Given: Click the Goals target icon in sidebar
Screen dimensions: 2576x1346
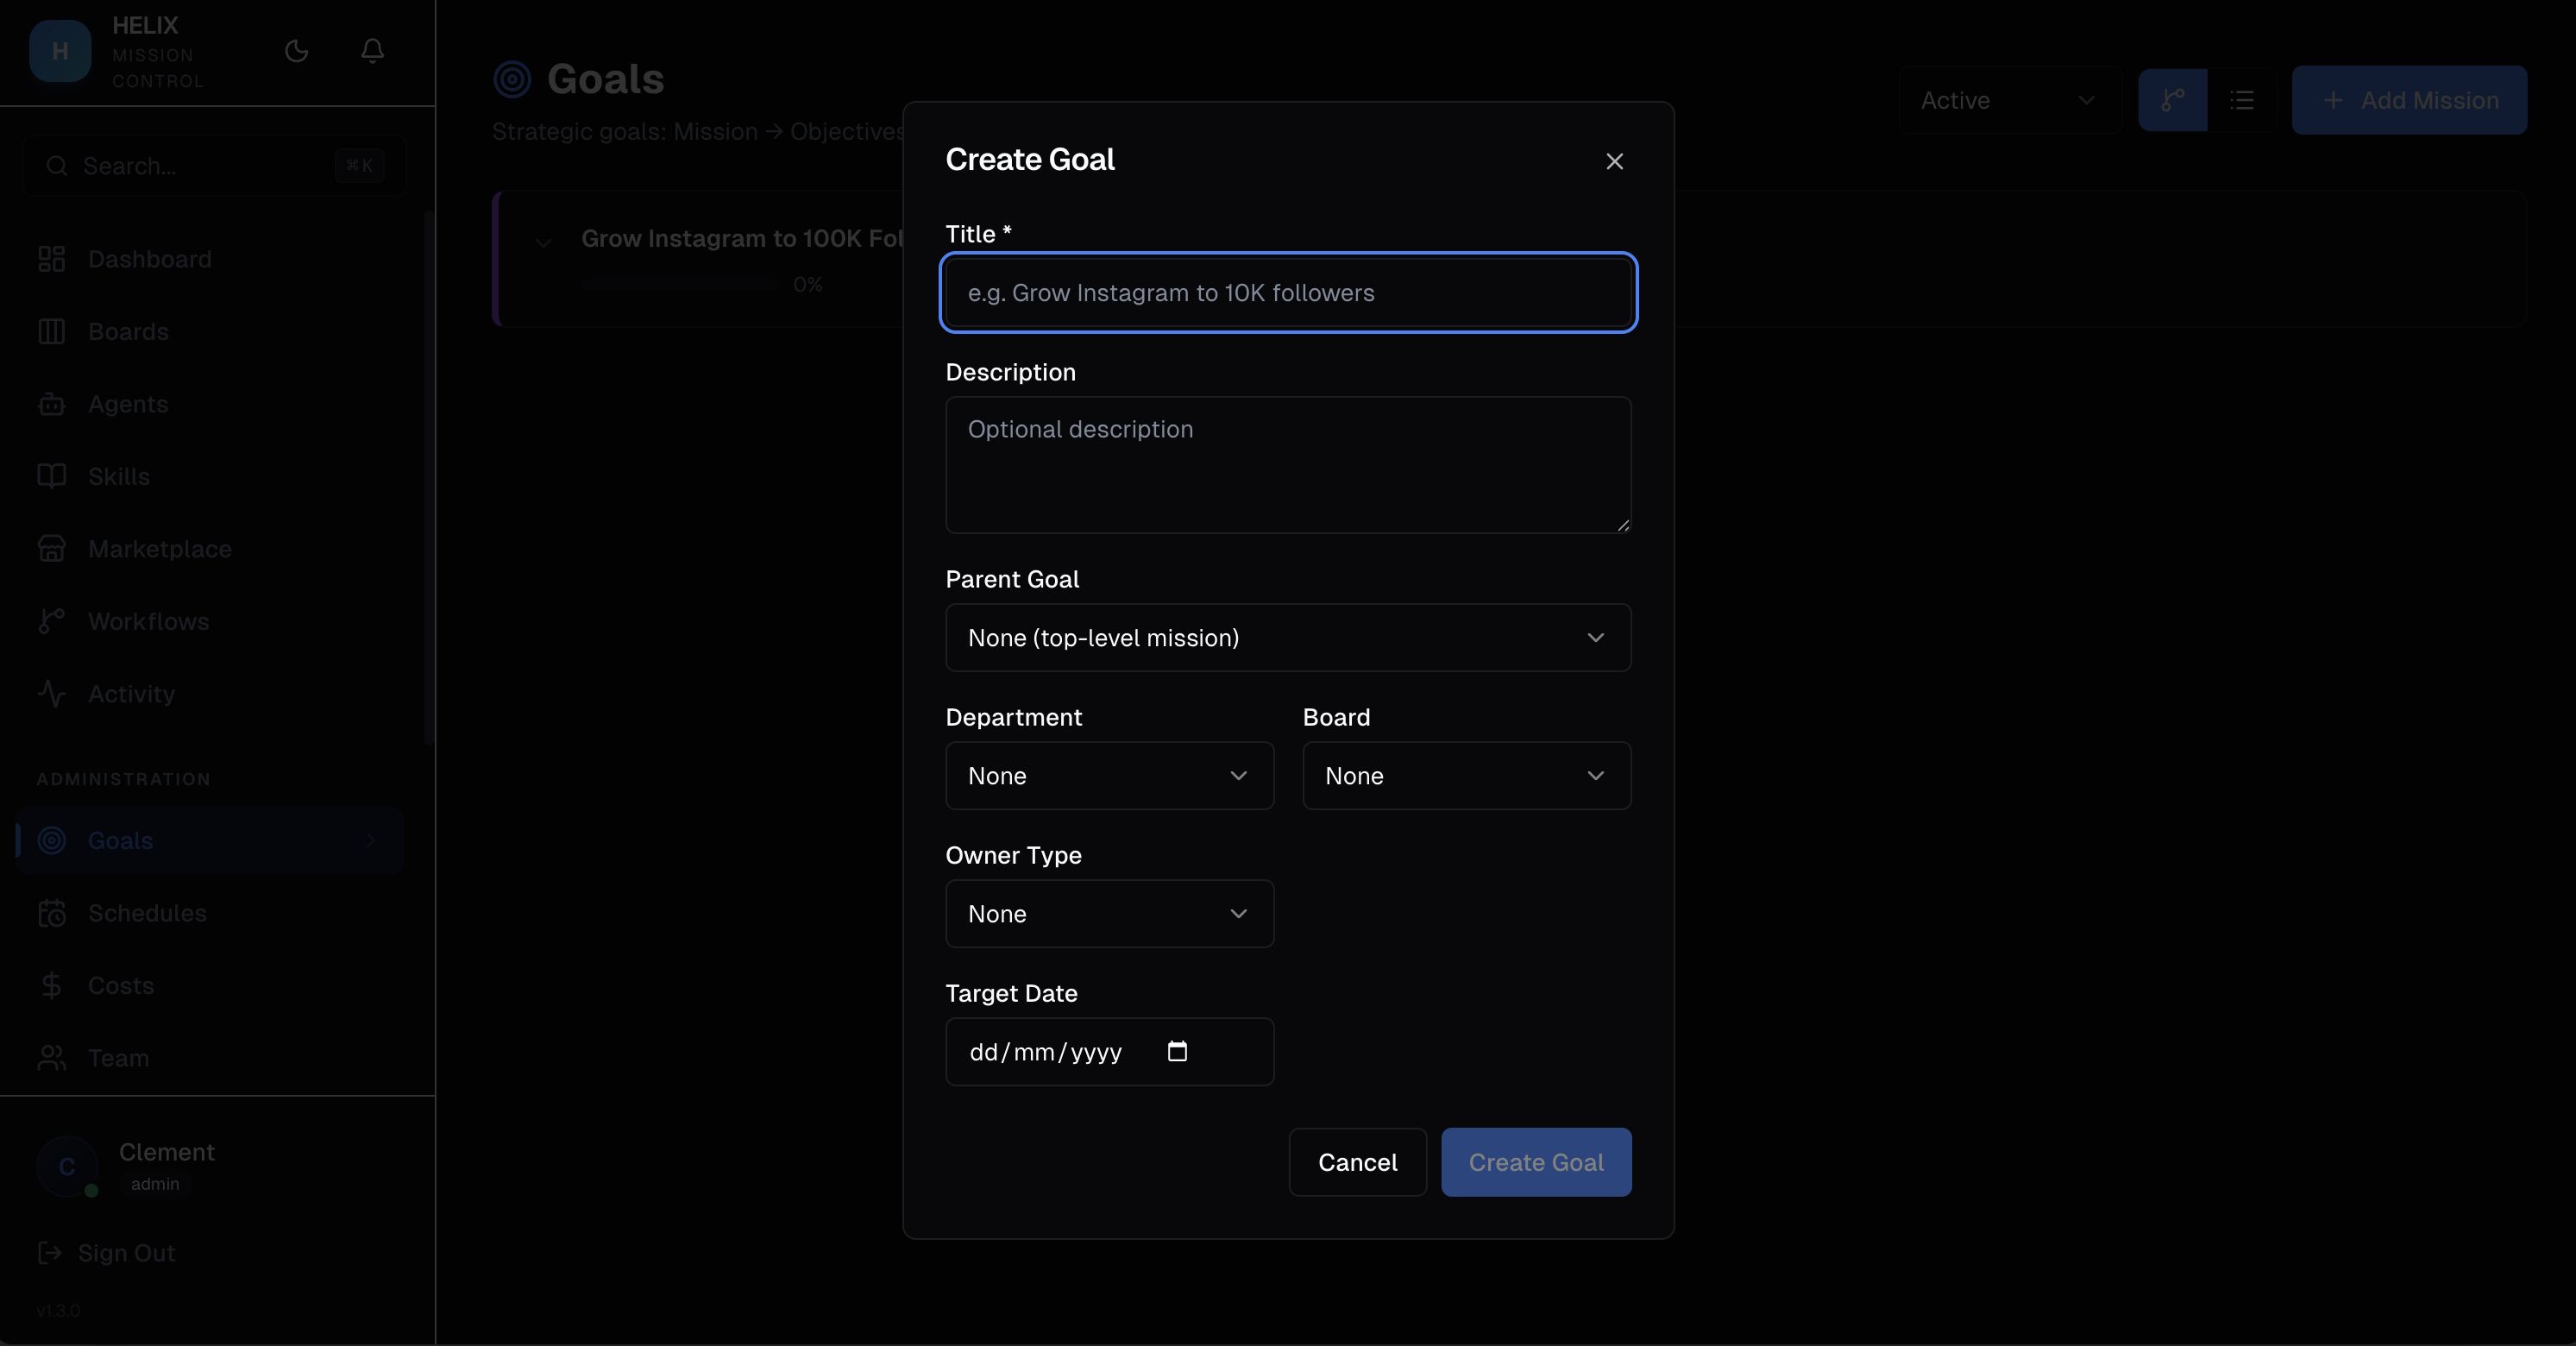Looking at the screenshot, I should click(x=51, y=841).
